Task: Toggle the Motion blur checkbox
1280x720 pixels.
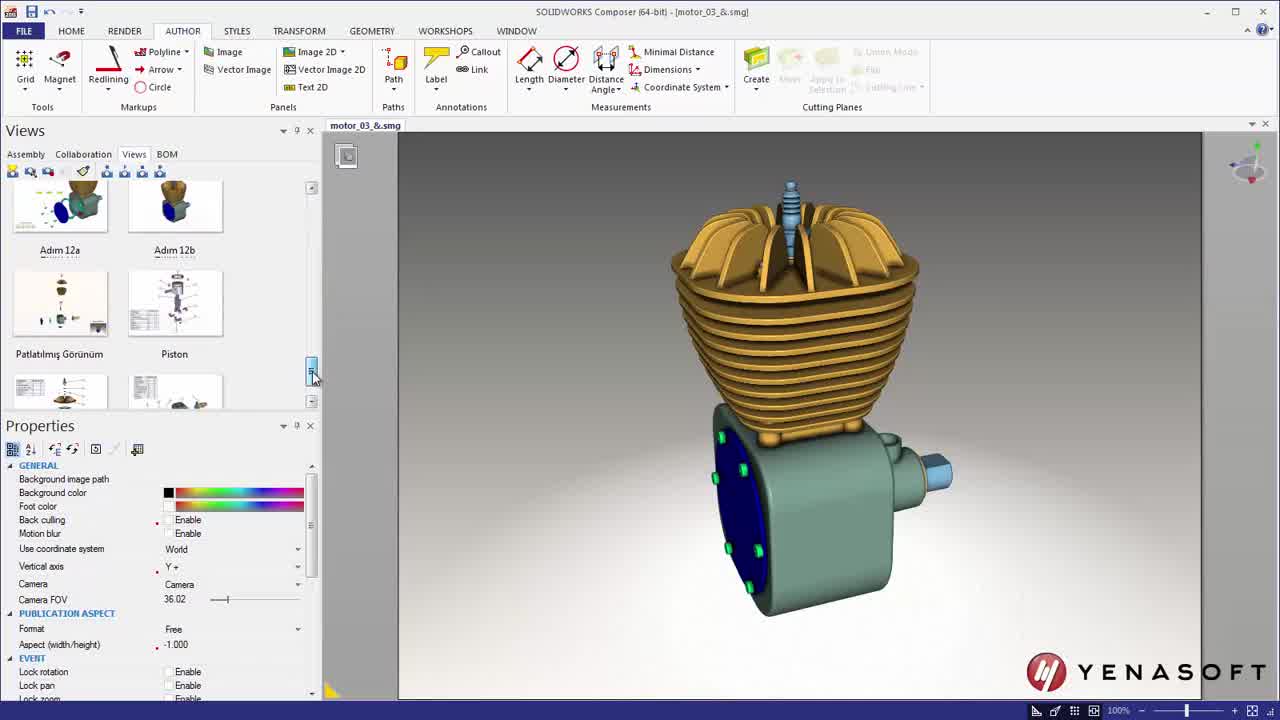Action: point(169,534)
